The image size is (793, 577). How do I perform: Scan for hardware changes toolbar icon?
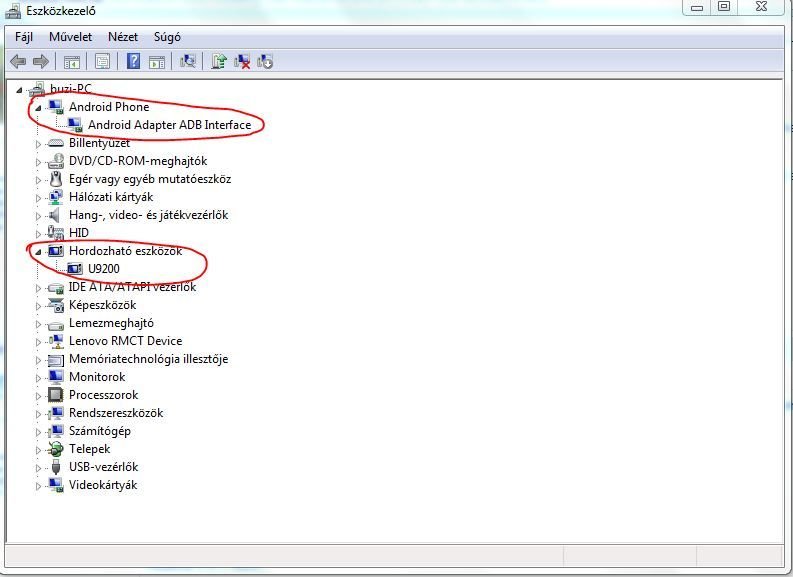click(188, 62)
